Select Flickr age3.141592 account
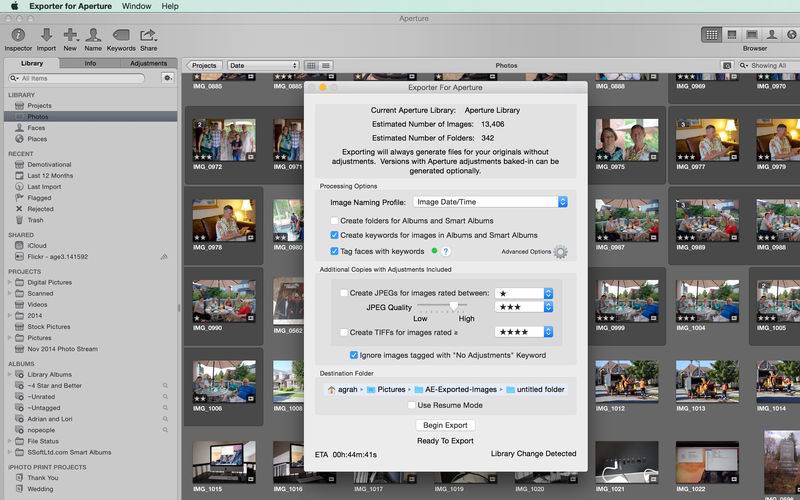The width and height of the screenshot is (800, 500). click(57, 257)
